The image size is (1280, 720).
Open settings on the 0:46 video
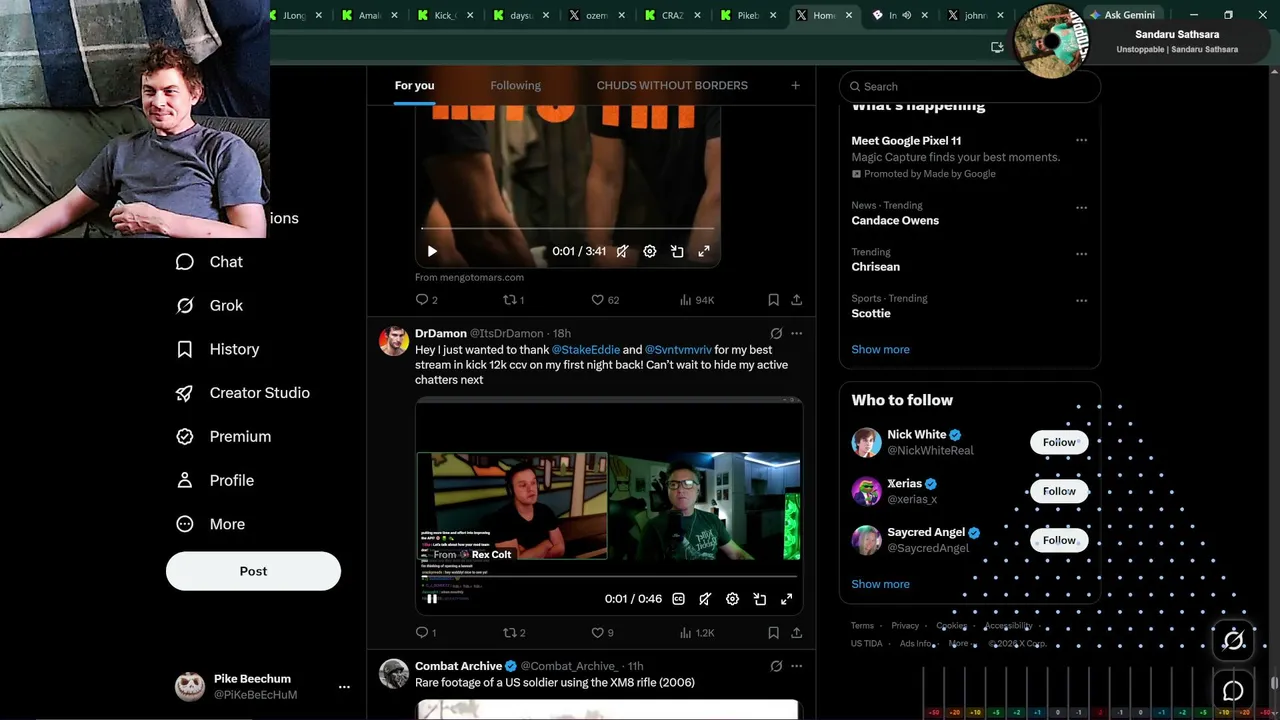[732, 599]
